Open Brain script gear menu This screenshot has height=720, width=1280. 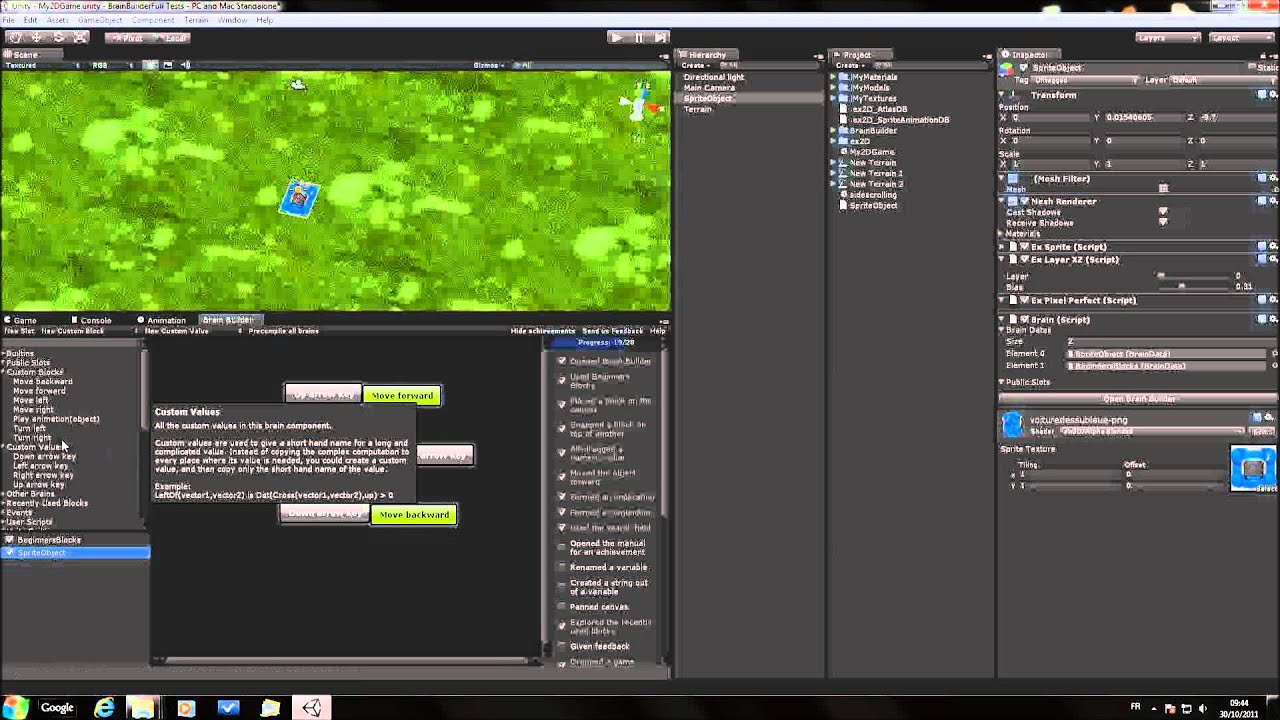(1272, 320)
